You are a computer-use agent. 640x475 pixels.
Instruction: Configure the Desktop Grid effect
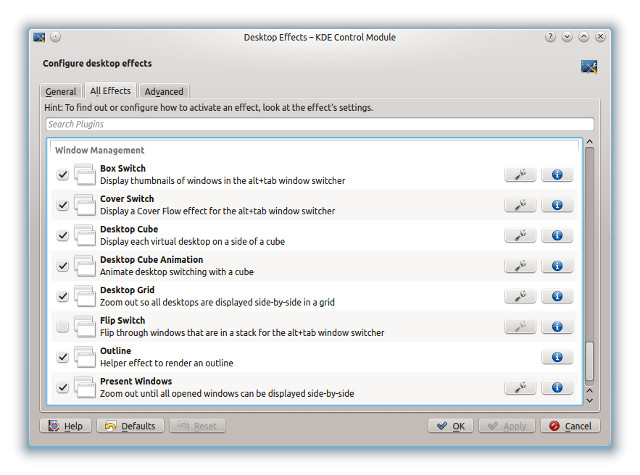[520, 296]
